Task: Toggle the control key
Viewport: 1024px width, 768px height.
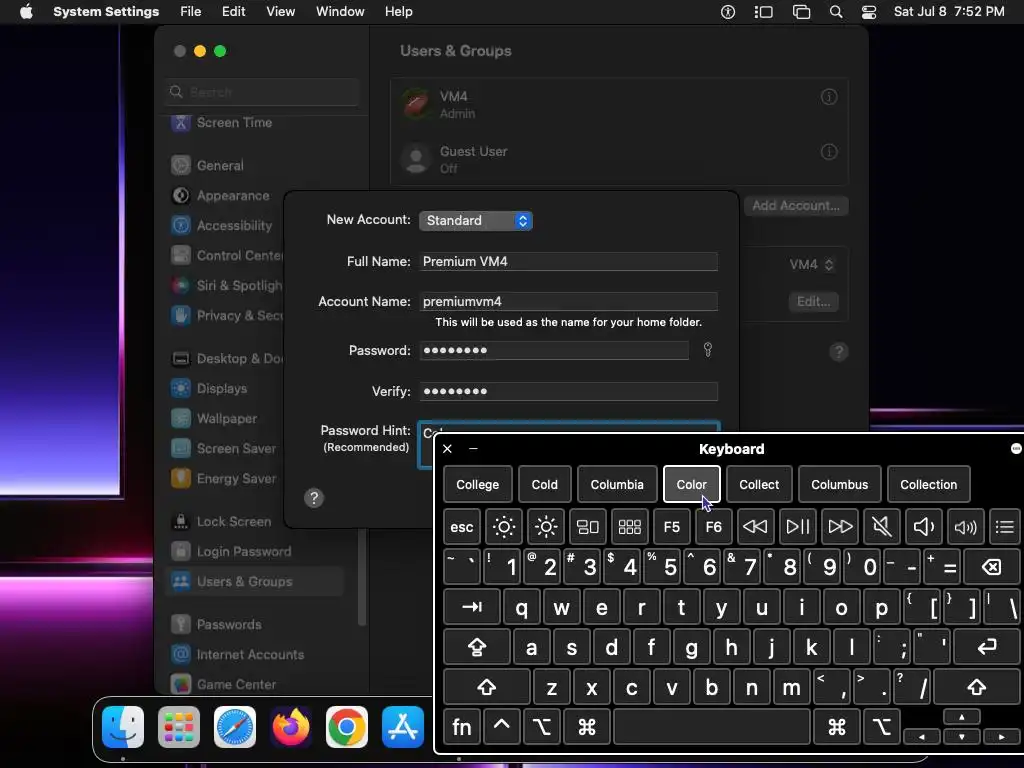Action: pyautogui.click(x=502, y=727)
